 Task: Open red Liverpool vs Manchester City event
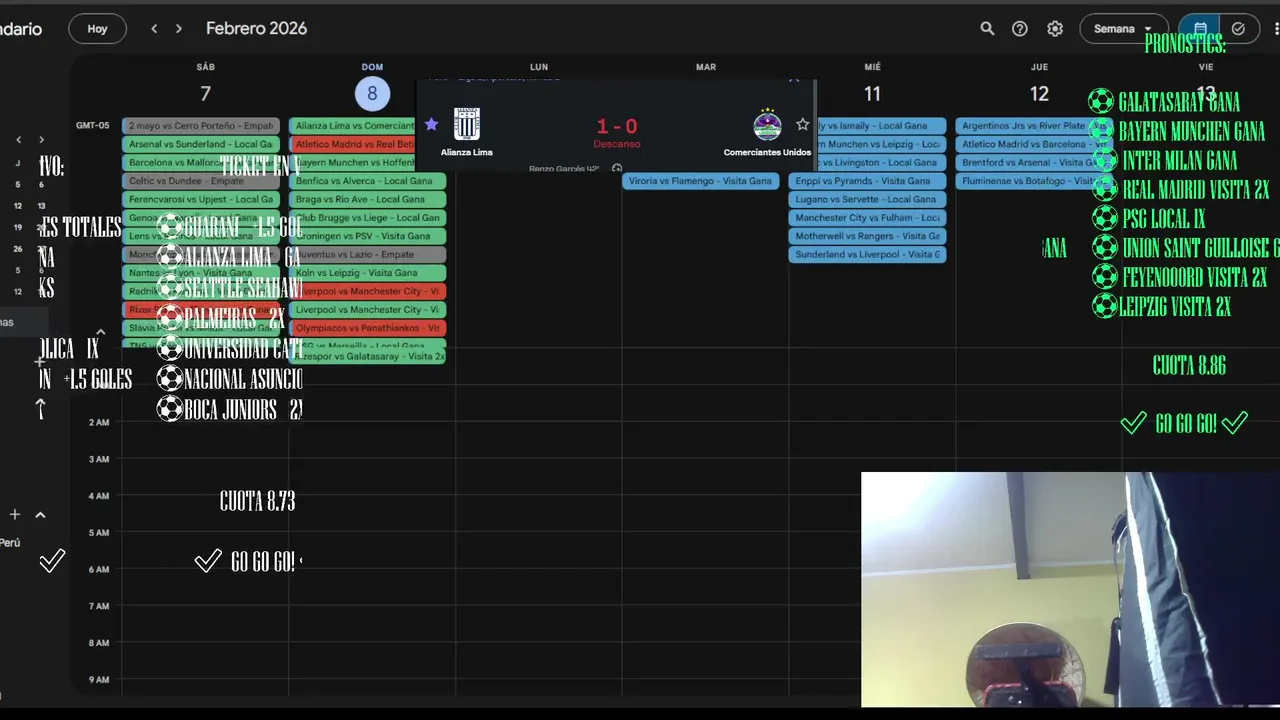pyautogui.click(x=368, y=291)
